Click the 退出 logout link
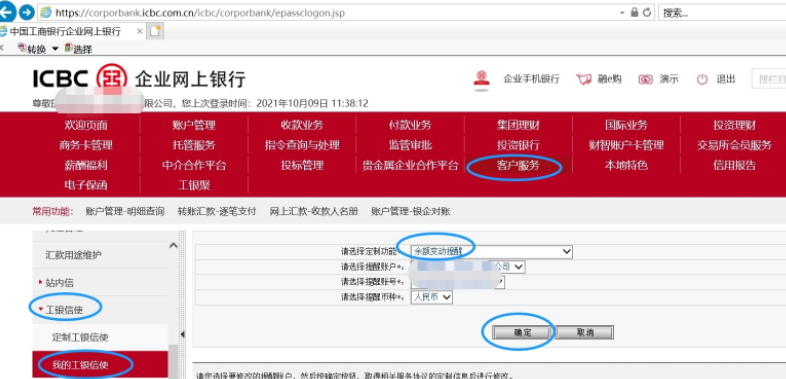786x379 pixels. [x=726, y=79]
